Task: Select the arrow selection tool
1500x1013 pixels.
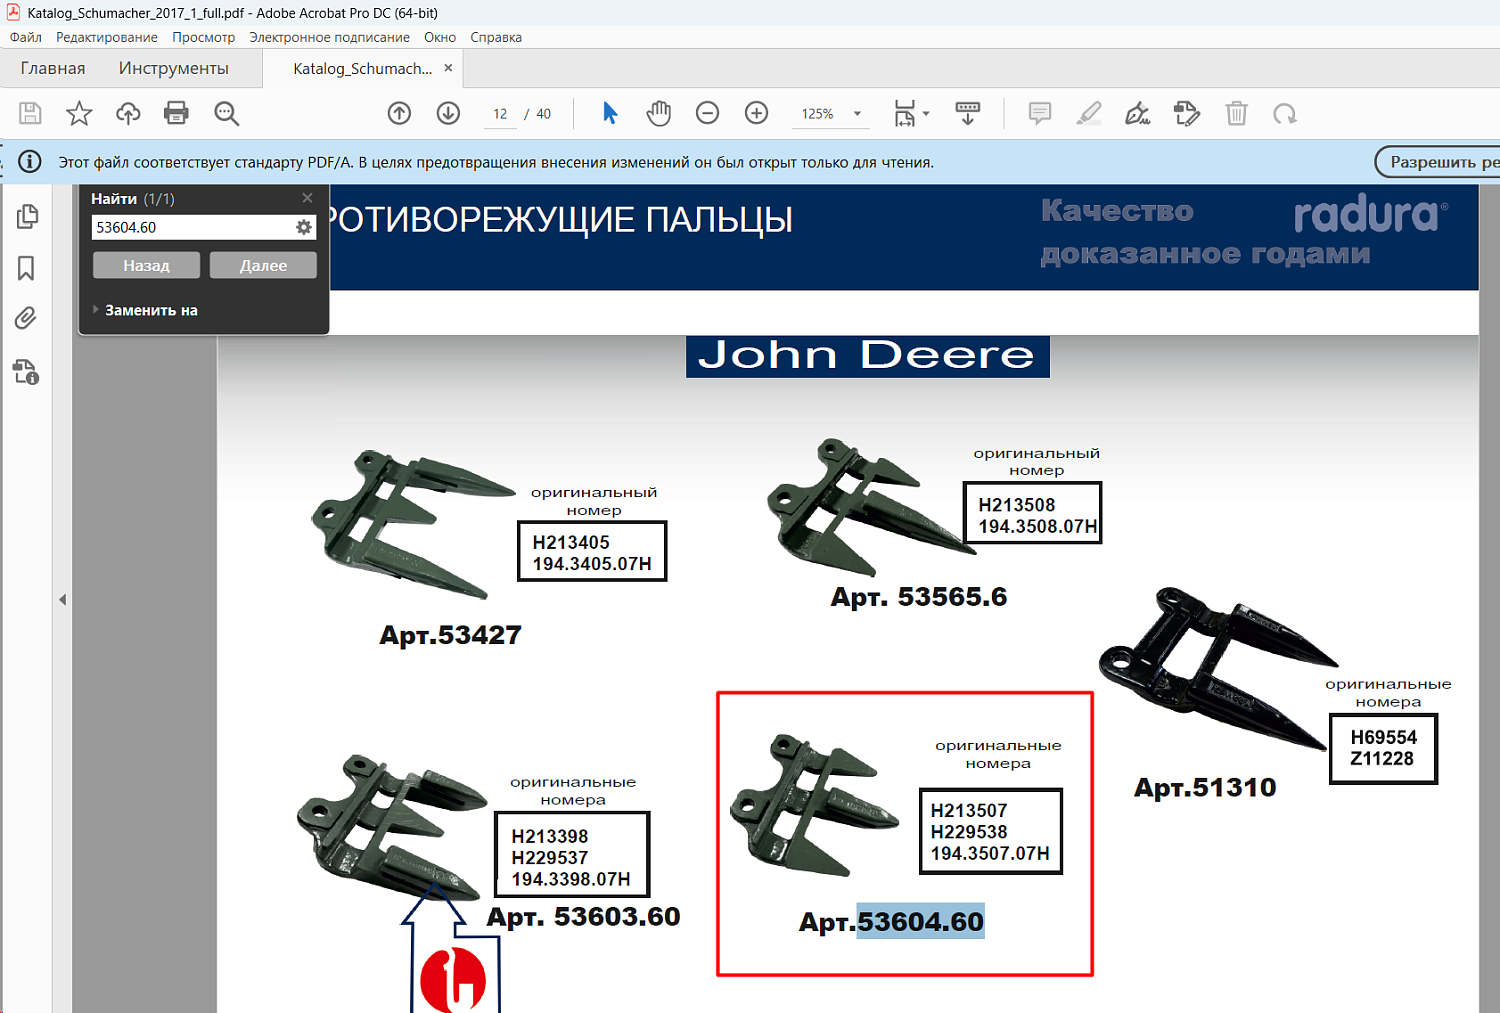Action: point(610,113)
